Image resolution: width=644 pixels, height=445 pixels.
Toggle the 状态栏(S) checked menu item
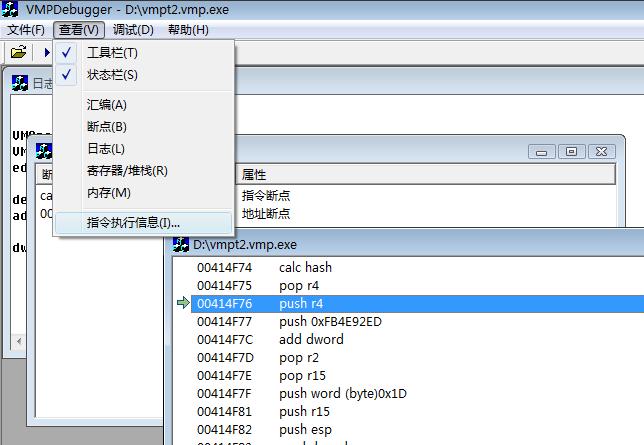(144, 75)
